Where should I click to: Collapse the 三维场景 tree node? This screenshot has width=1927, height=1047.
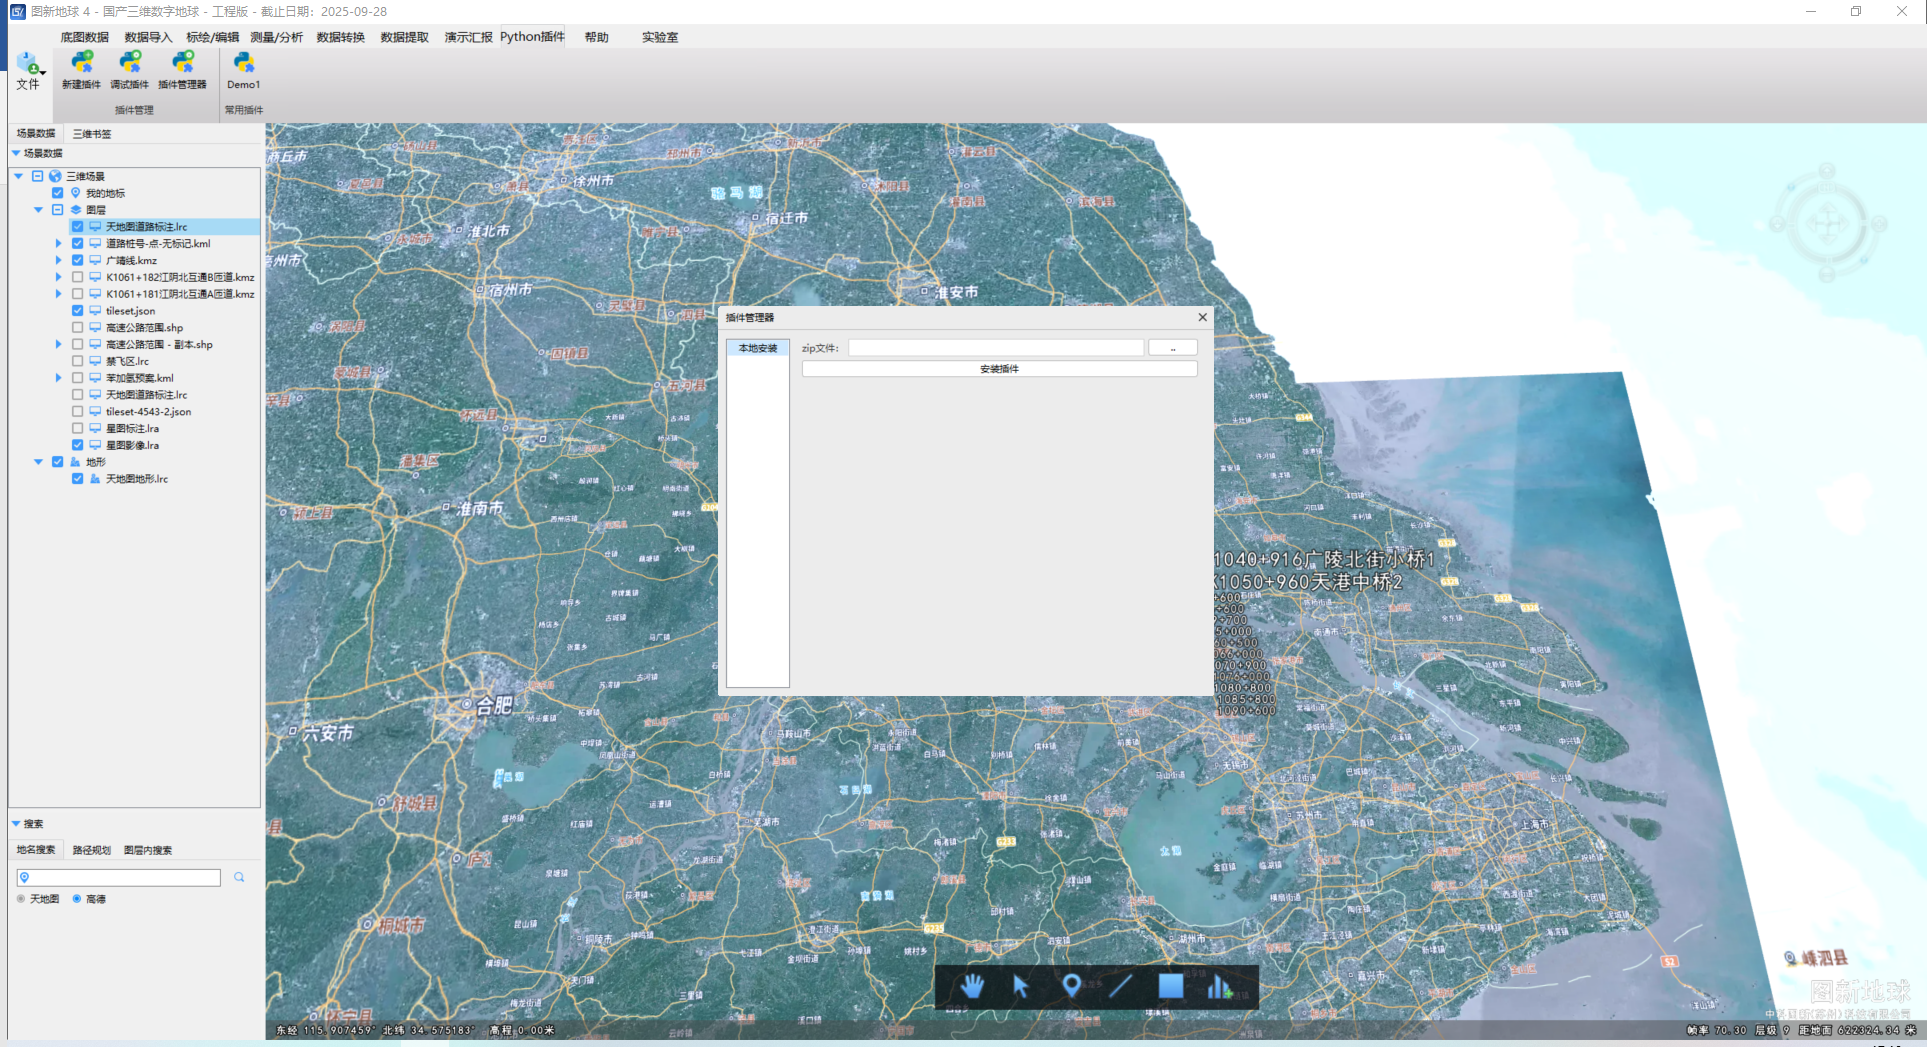pos(18,176)
